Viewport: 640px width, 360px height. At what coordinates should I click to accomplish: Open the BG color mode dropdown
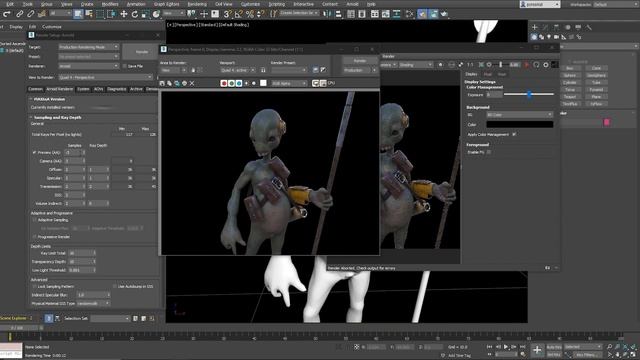coord(520,115)
